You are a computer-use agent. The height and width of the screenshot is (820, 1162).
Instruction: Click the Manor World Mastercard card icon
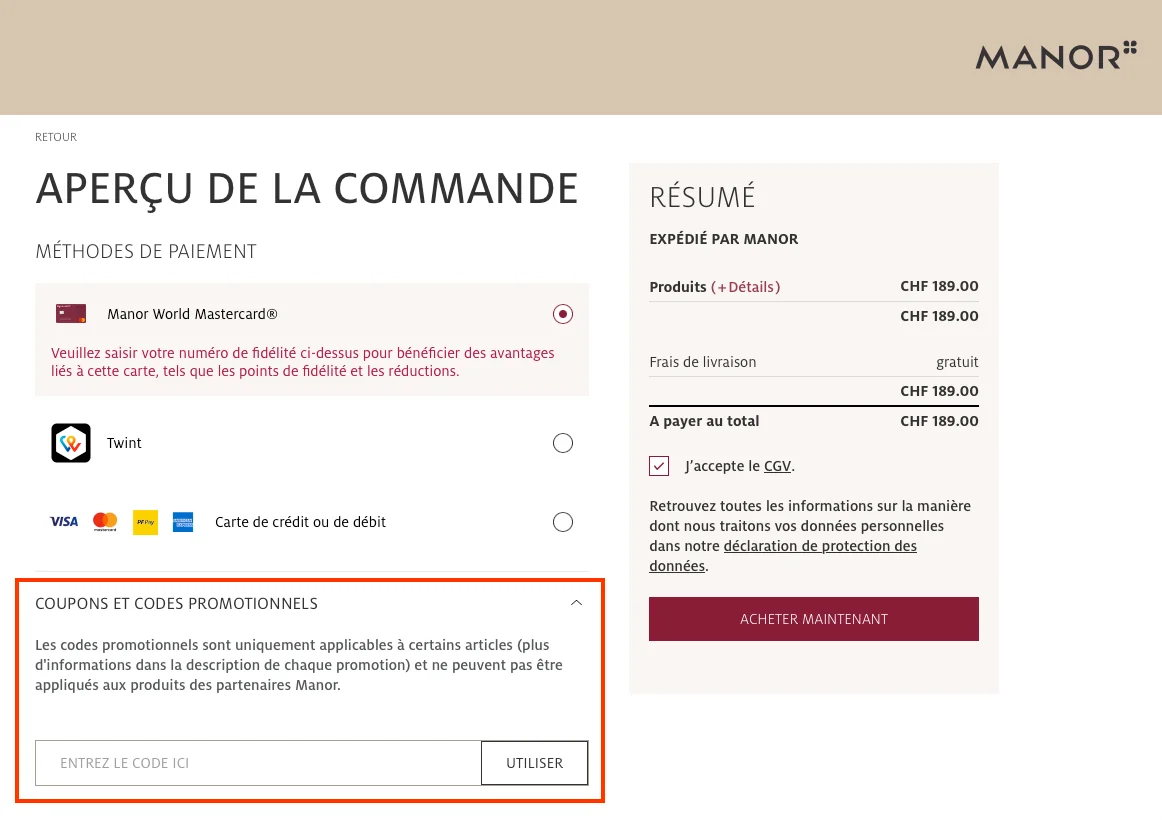click(71, 313)
